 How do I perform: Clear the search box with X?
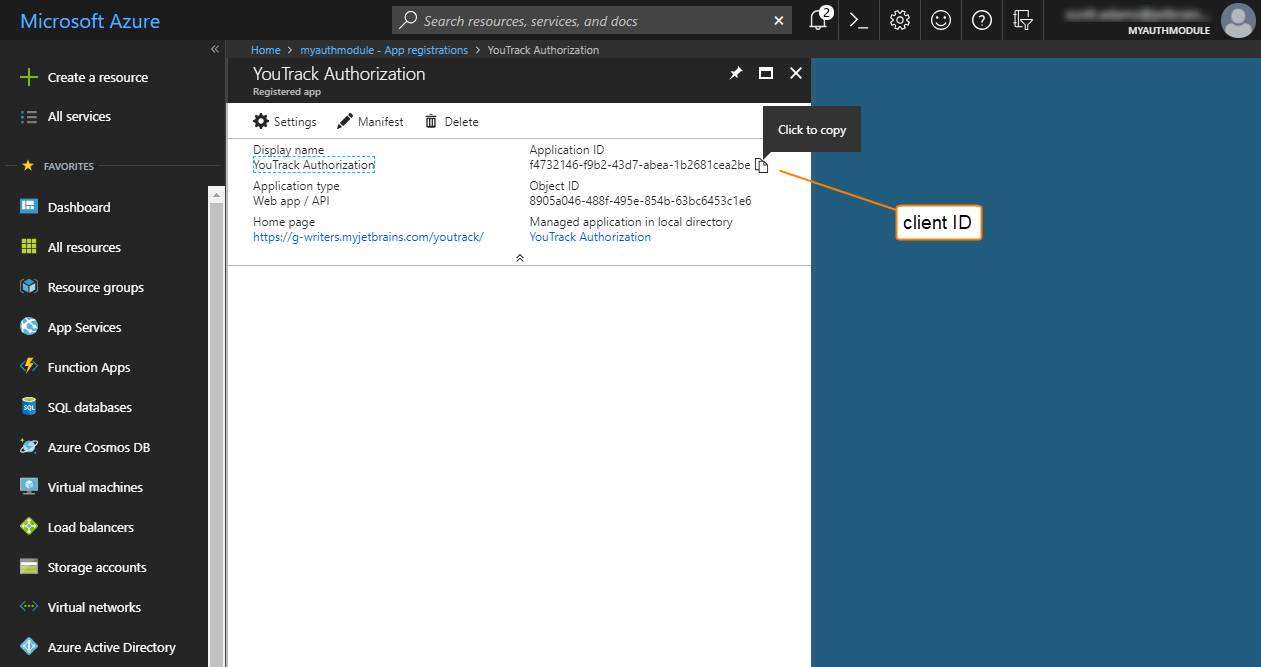click(x=779, y=21)
